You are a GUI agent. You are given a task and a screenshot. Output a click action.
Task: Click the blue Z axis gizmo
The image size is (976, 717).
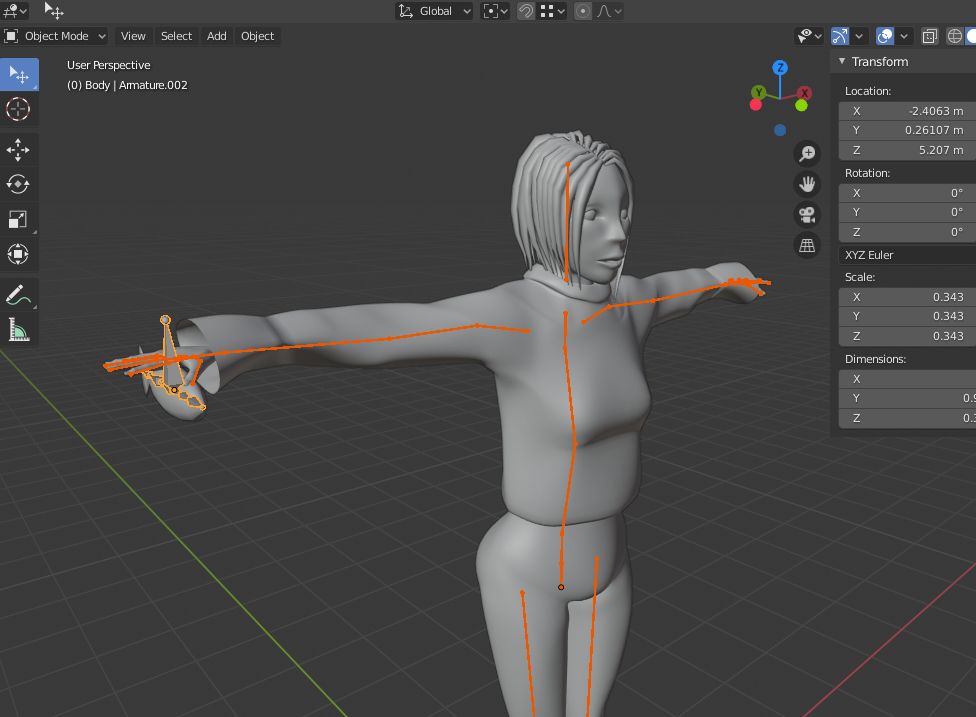(x=780, y=68)
